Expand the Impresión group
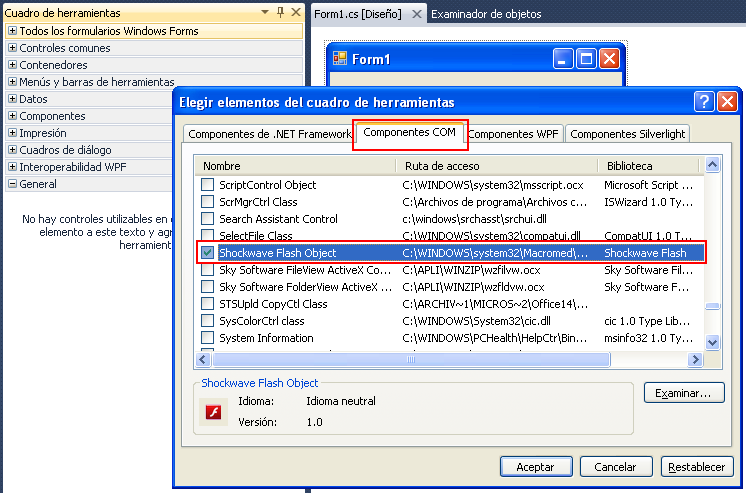 [13, 133]
